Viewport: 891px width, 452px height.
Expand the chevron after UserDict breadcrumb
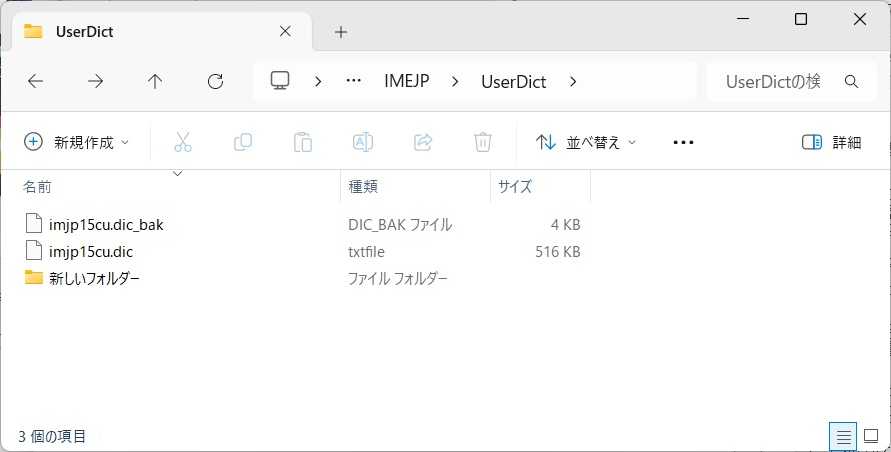tap(573, 82)
